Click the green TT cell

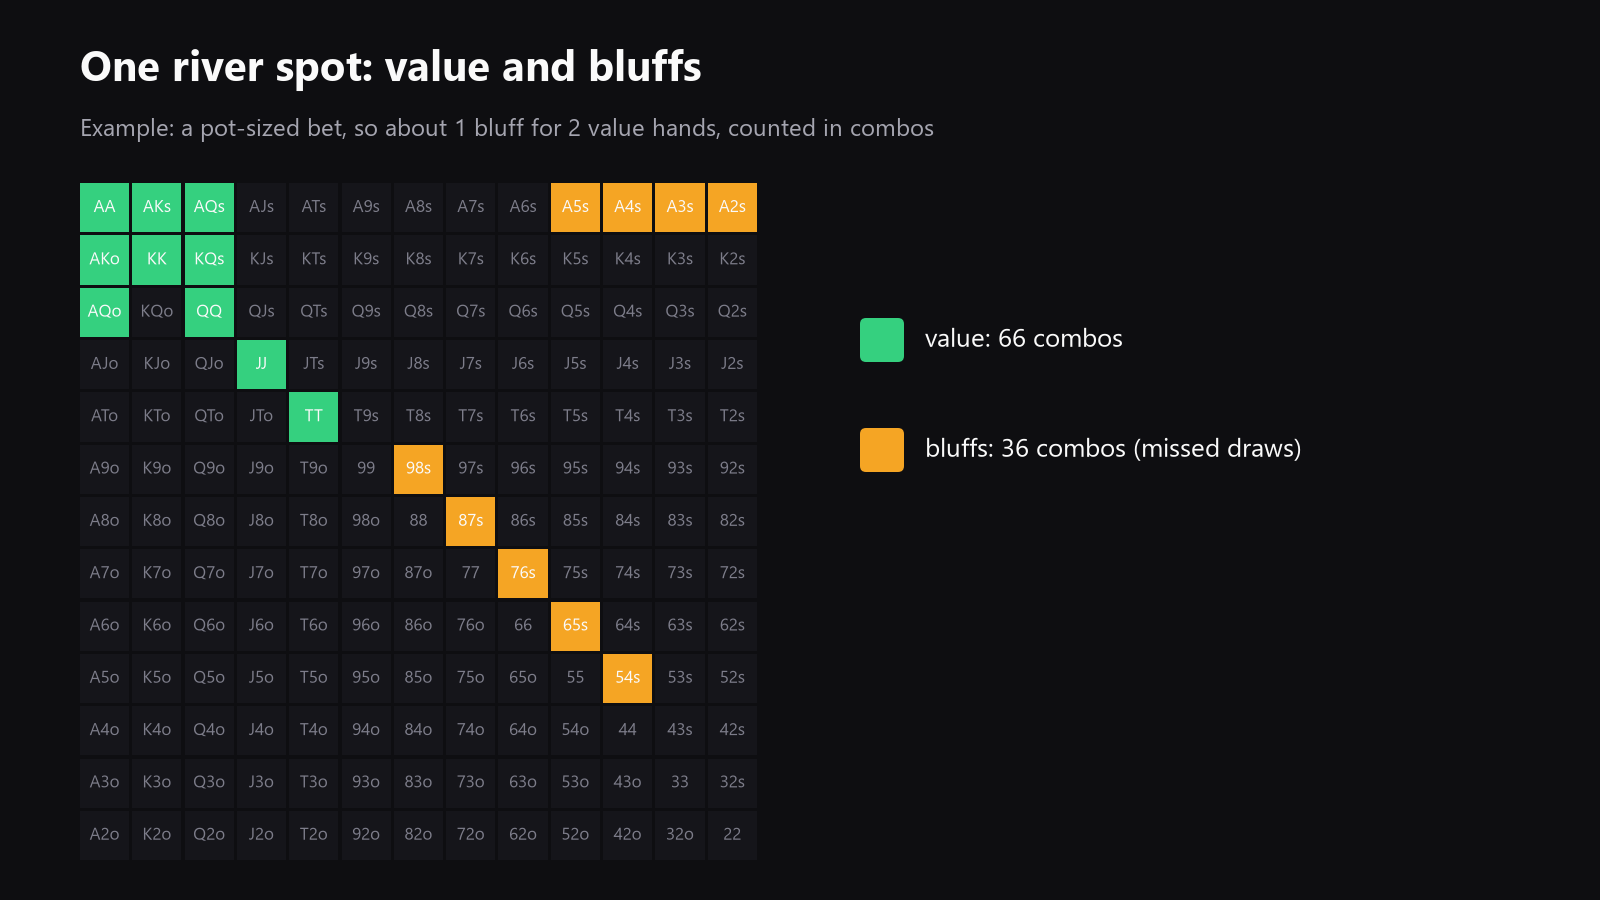[314, 416]
